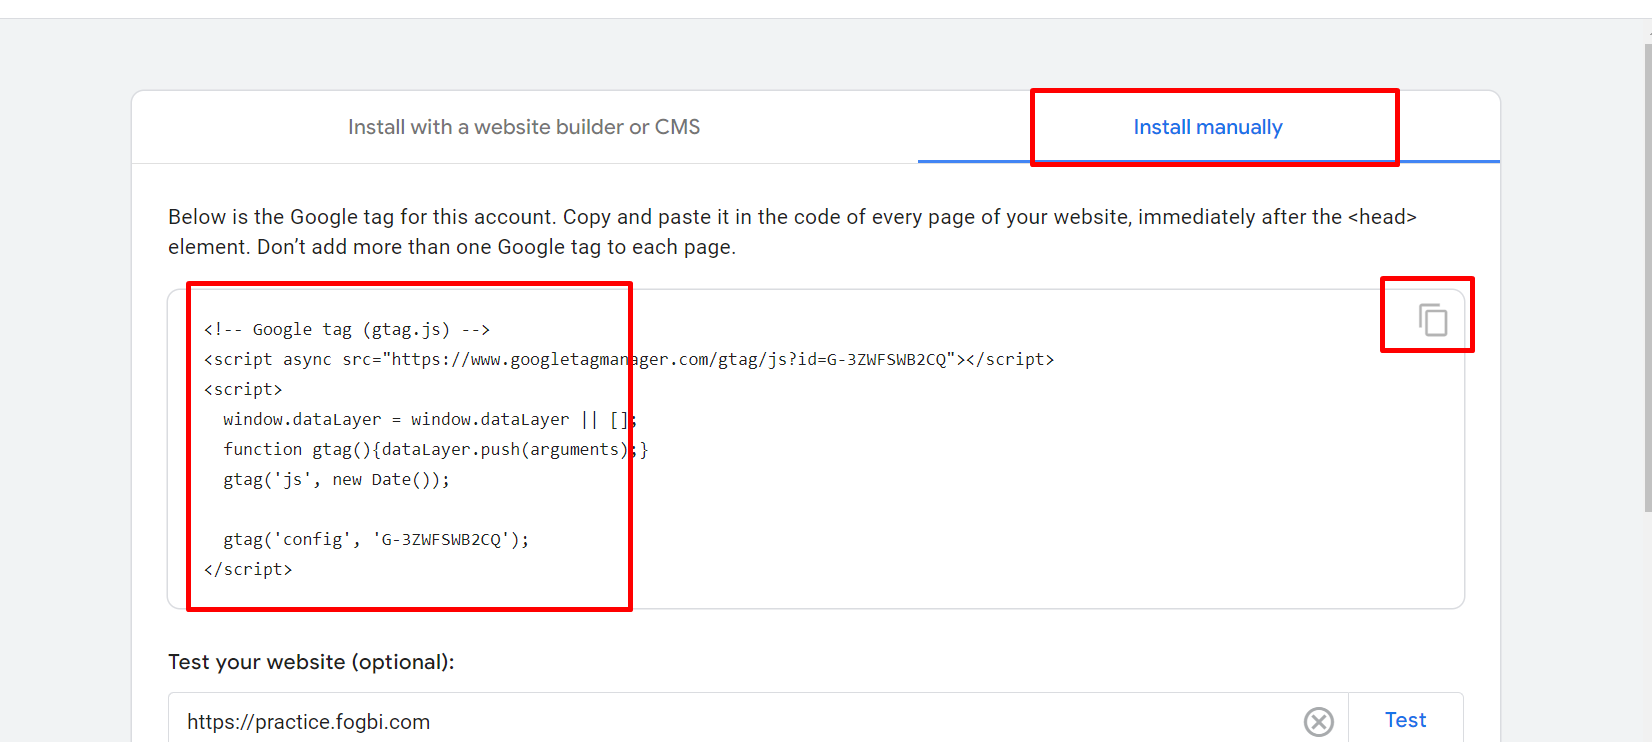Click the gtag('config', 'G-3ZWFSWB2CQ') line

click(376, 539)
